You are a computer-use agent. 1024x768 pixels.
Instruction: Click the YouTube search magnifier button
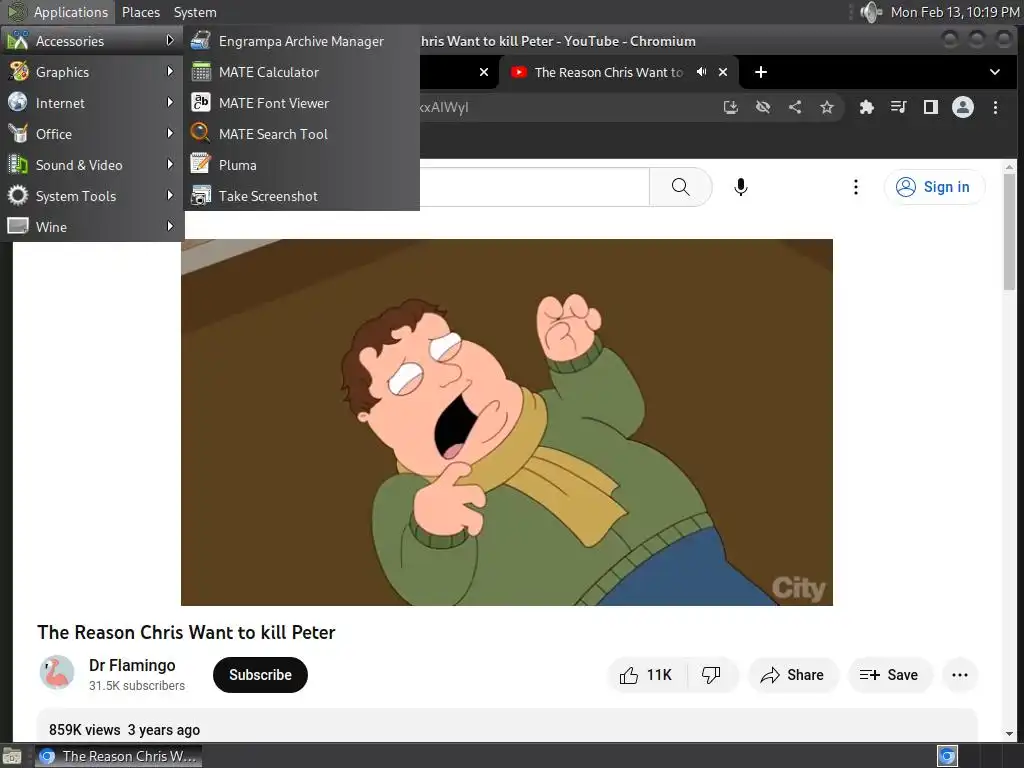click(680, 187)
